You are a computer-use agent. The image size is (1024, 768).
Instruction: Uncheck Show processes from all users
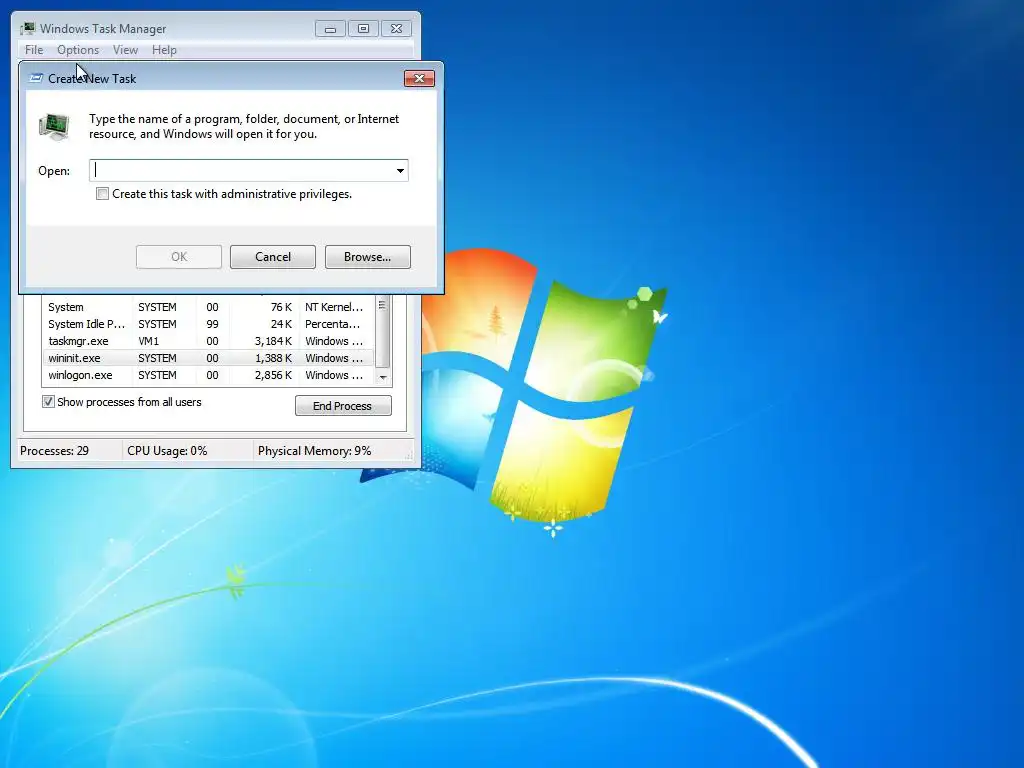coord(48,402)
